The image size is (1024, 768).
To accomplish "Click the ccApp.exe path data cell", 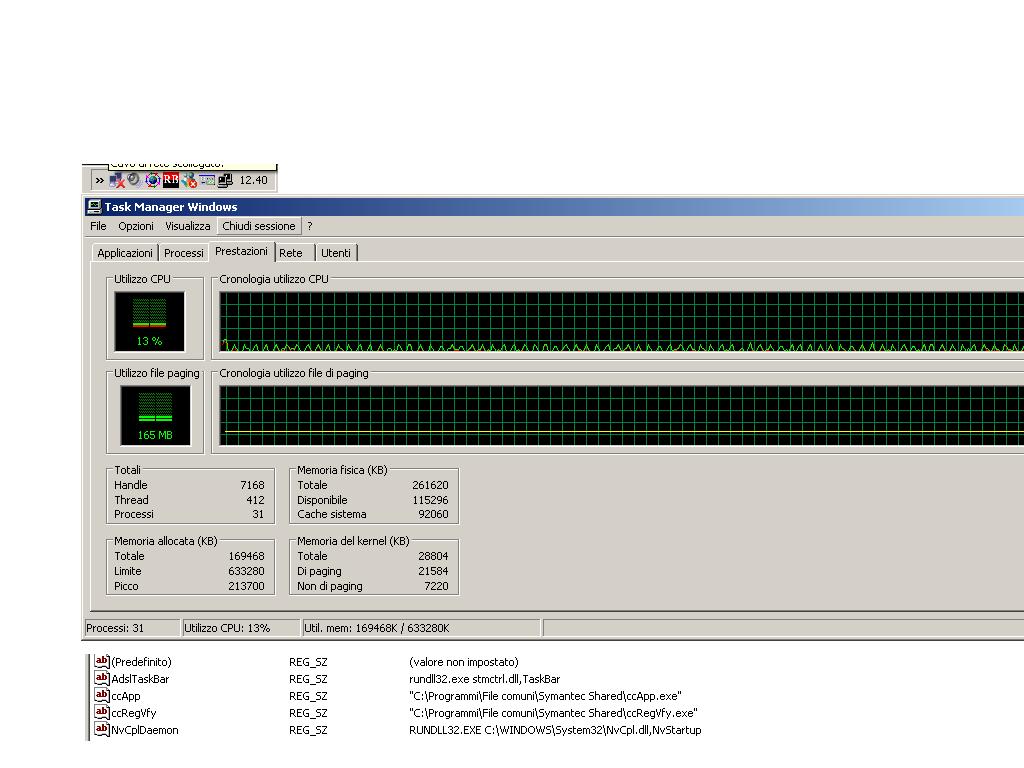I will [545, 696].
